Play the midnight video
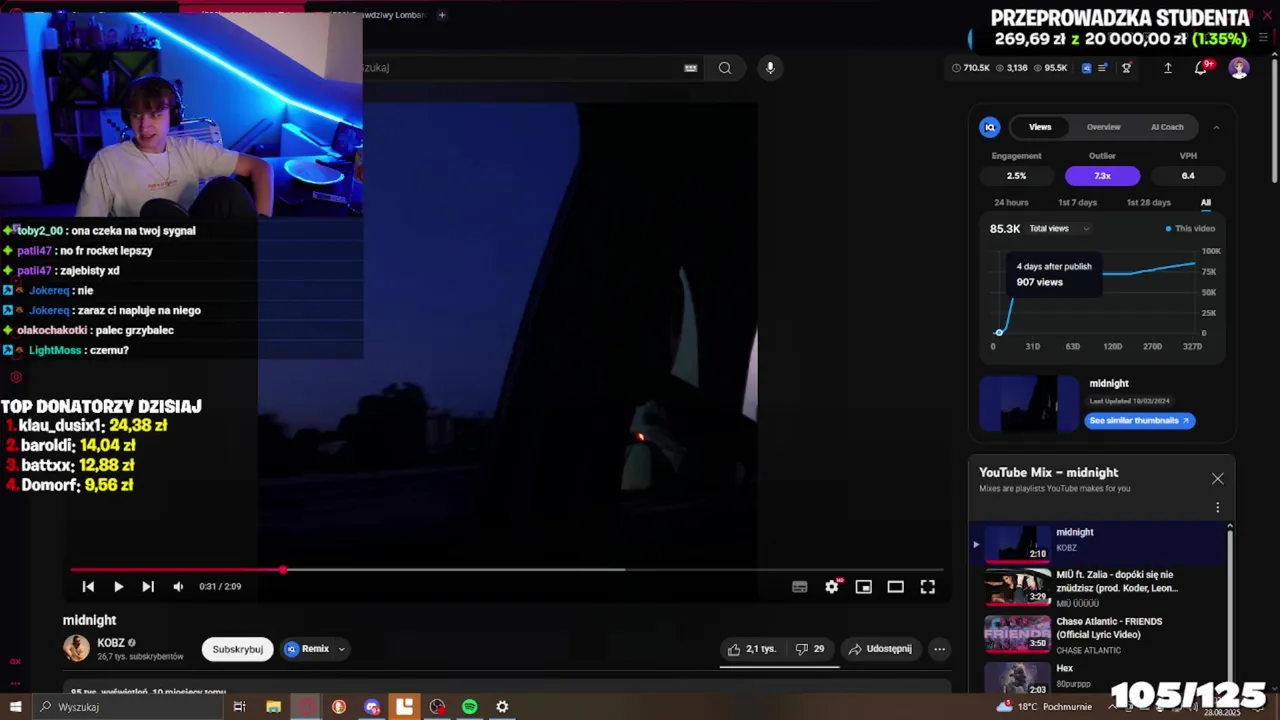The width and height of the screenshot is (1280, 720). click(118, 587)
